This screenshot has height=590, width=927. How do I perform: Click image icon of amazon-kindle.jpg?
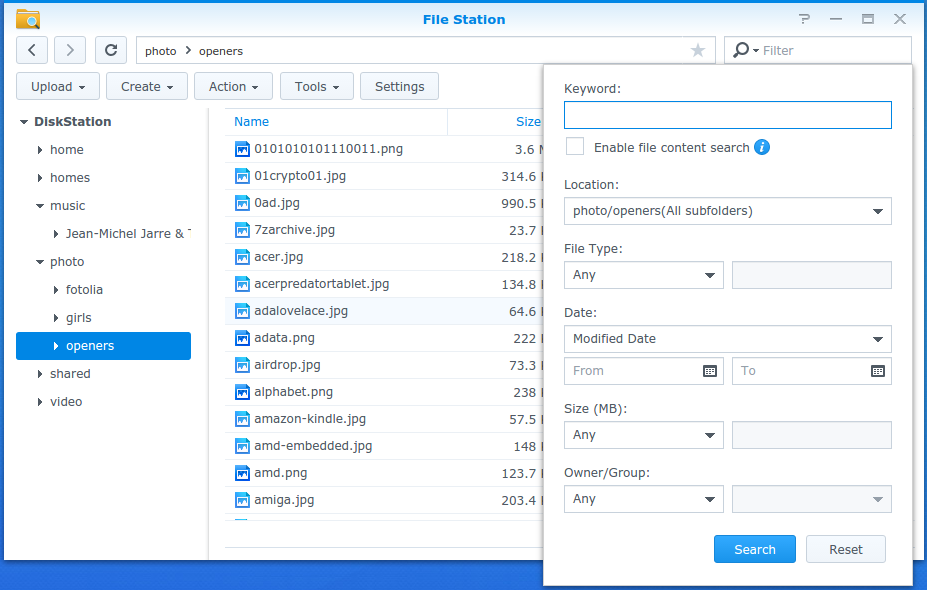tap(242, 419)
